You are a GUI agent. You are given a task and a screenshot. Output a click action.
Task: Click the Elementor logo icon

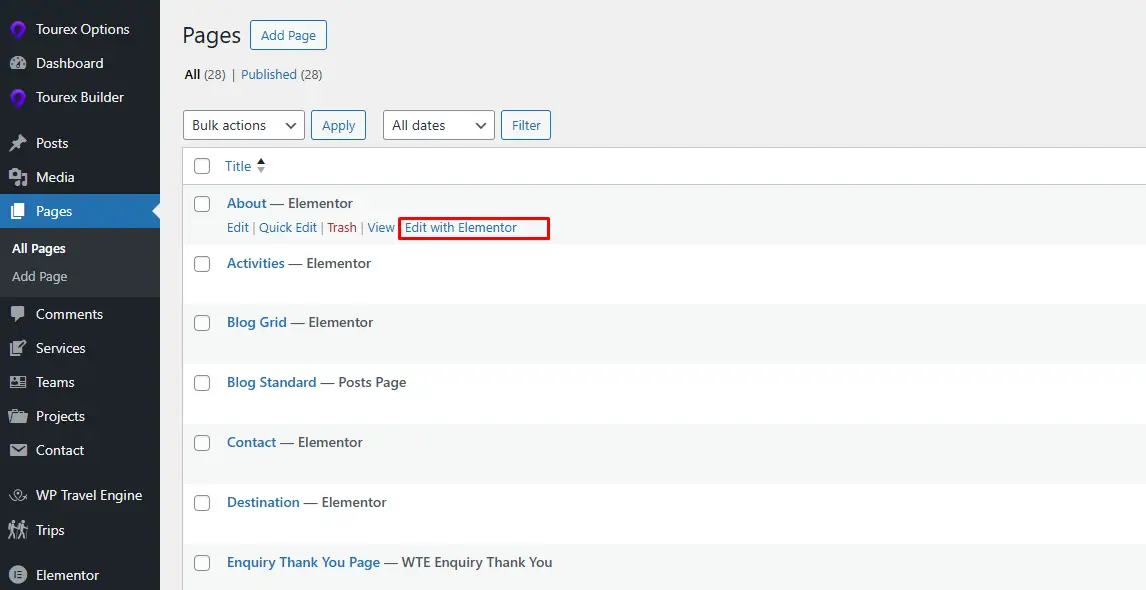click(18, 575)
